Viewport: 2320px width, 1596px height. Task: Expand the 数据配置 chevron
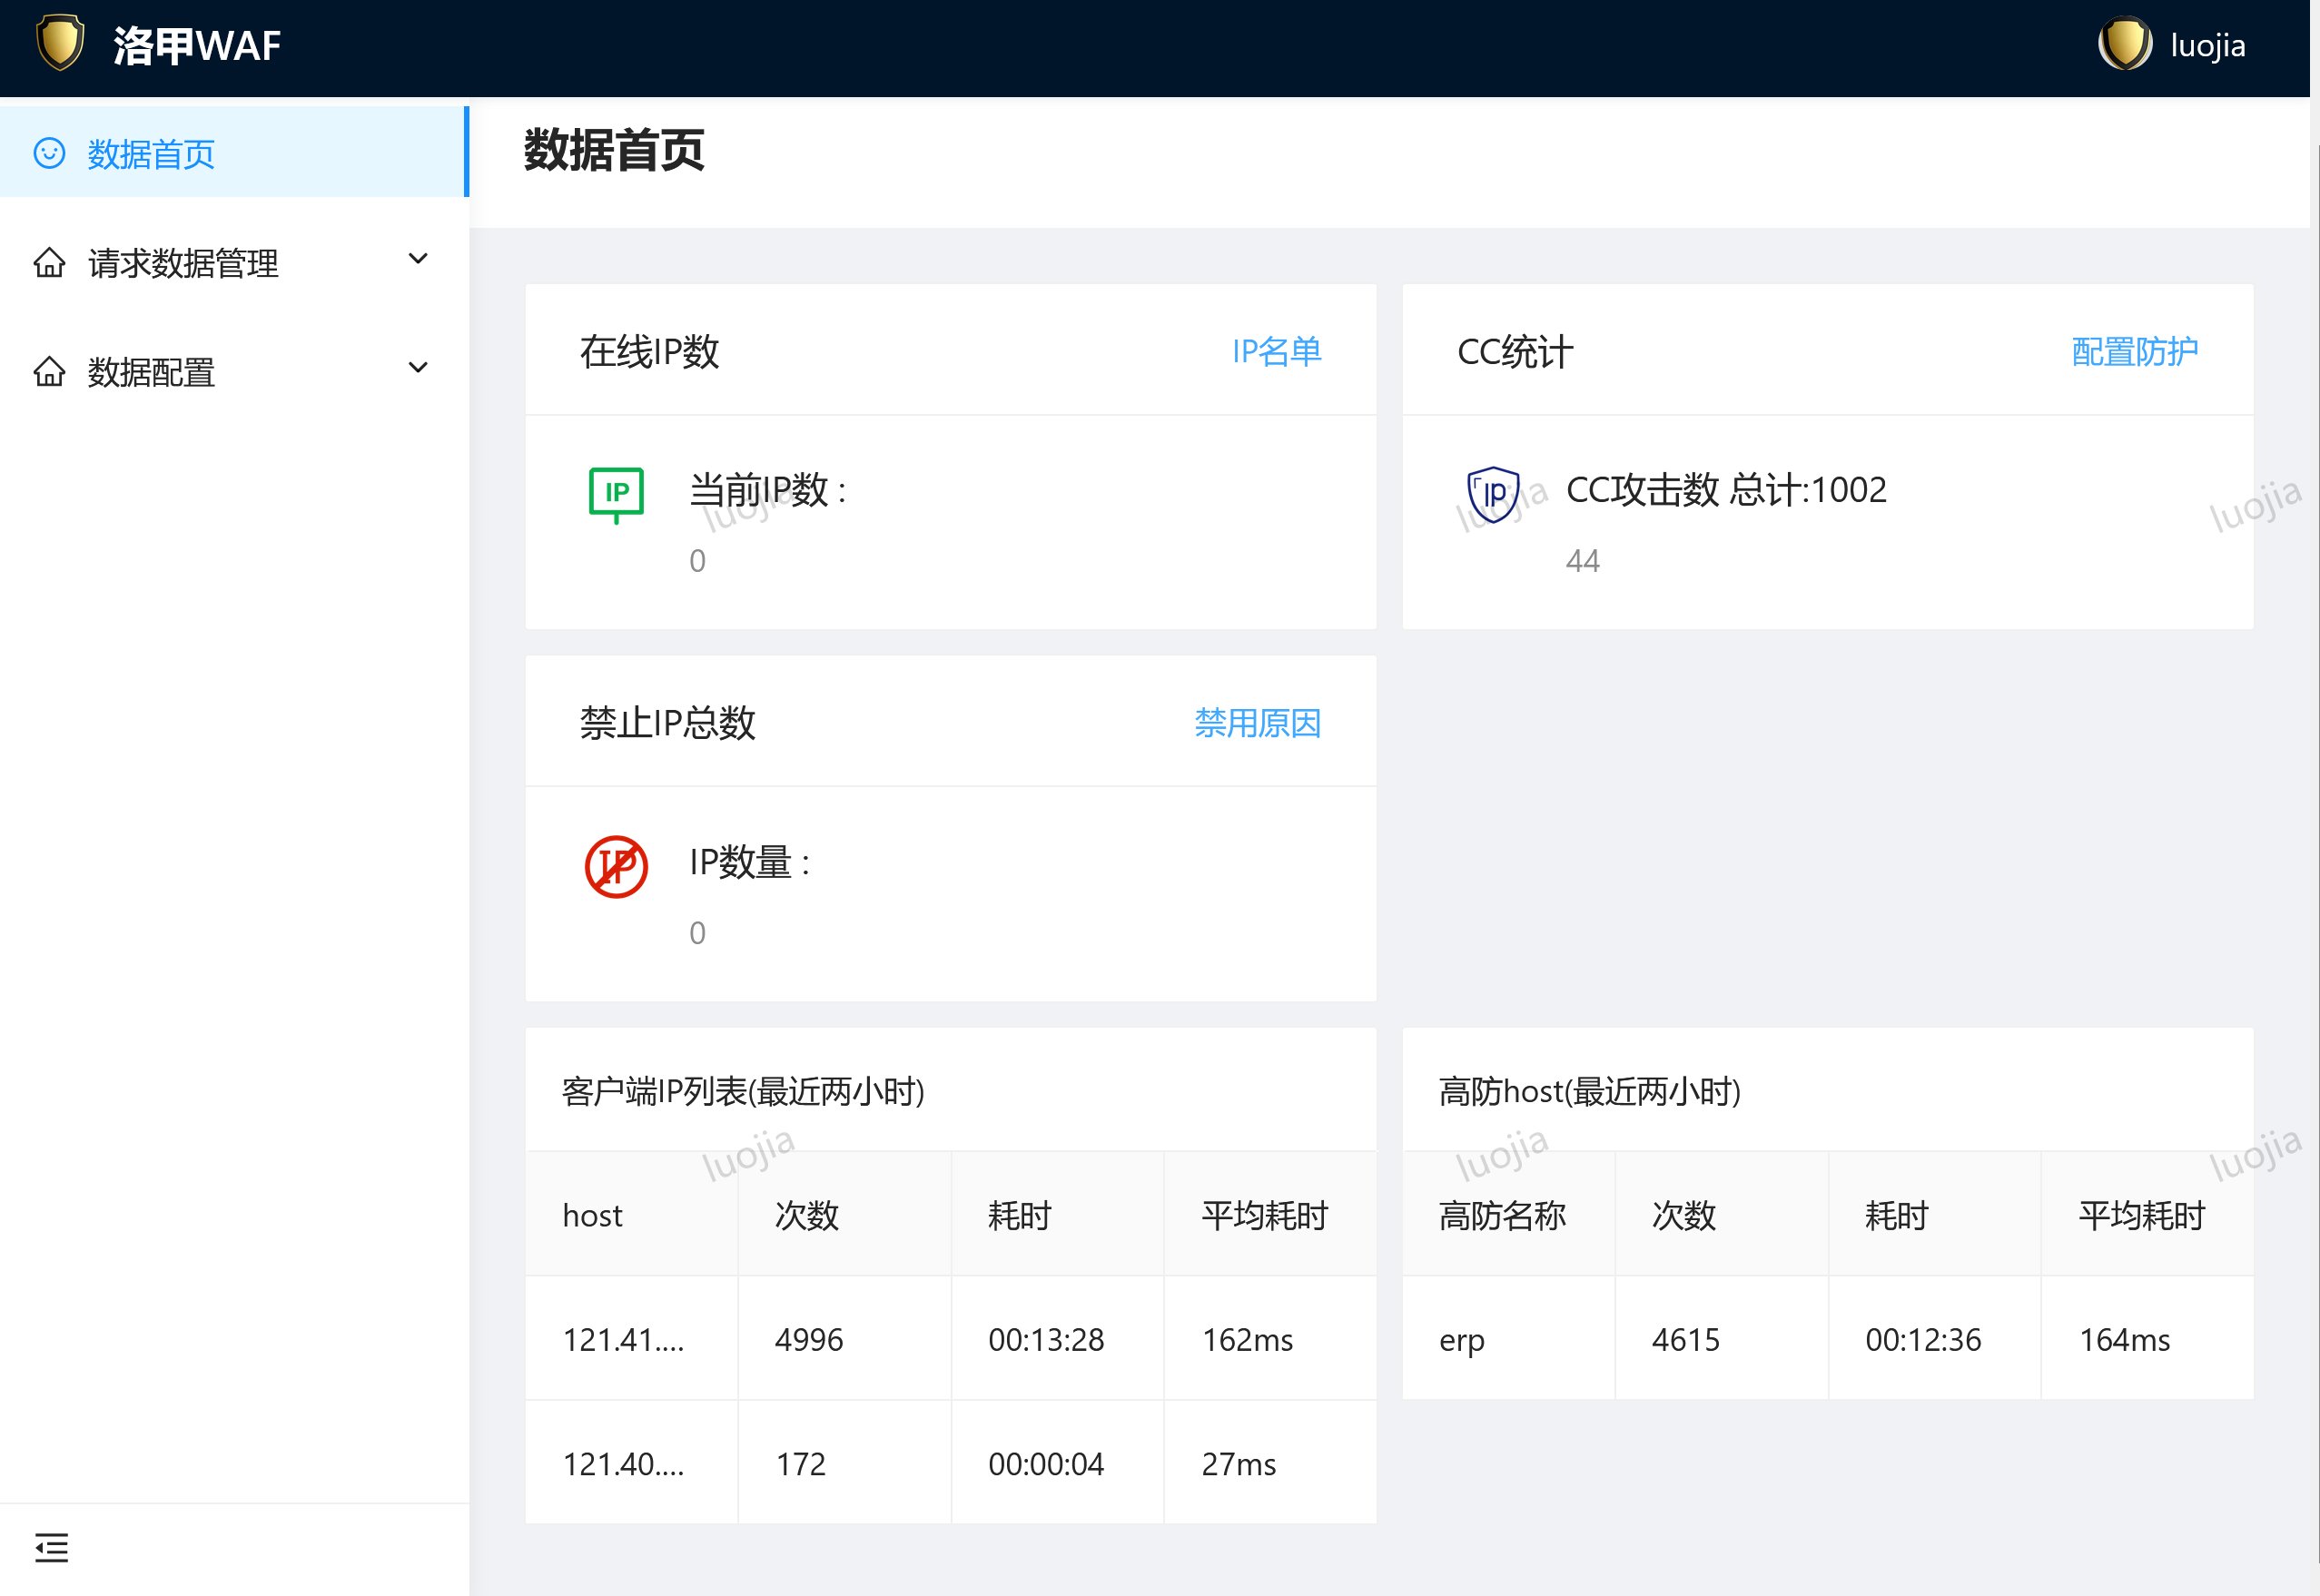click(x=418, y=368)
